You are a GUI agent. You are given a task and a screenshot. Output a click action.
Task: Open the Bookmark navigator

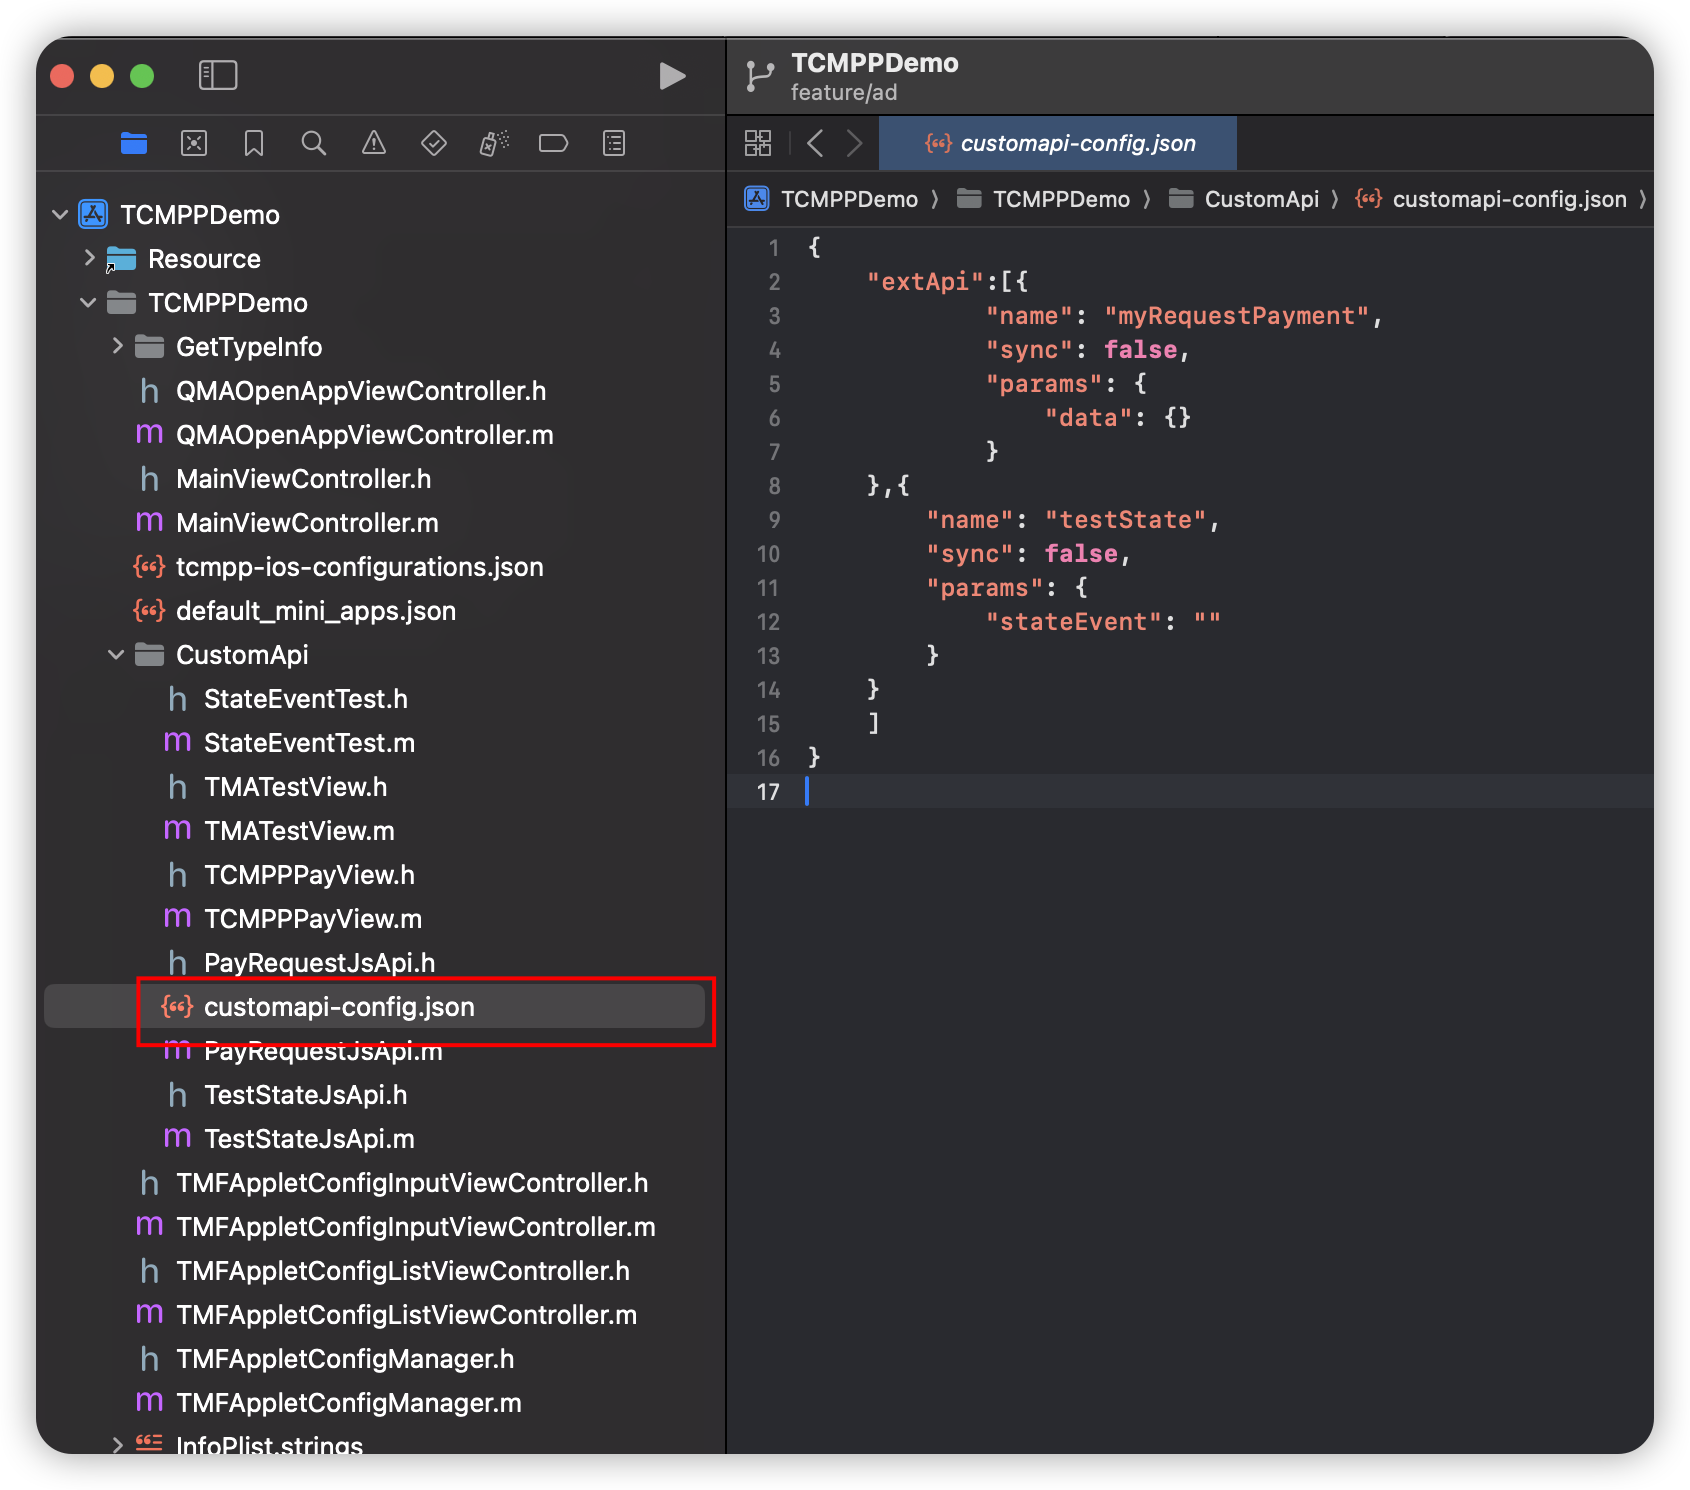pyautogui.click(x=254, y=144)
